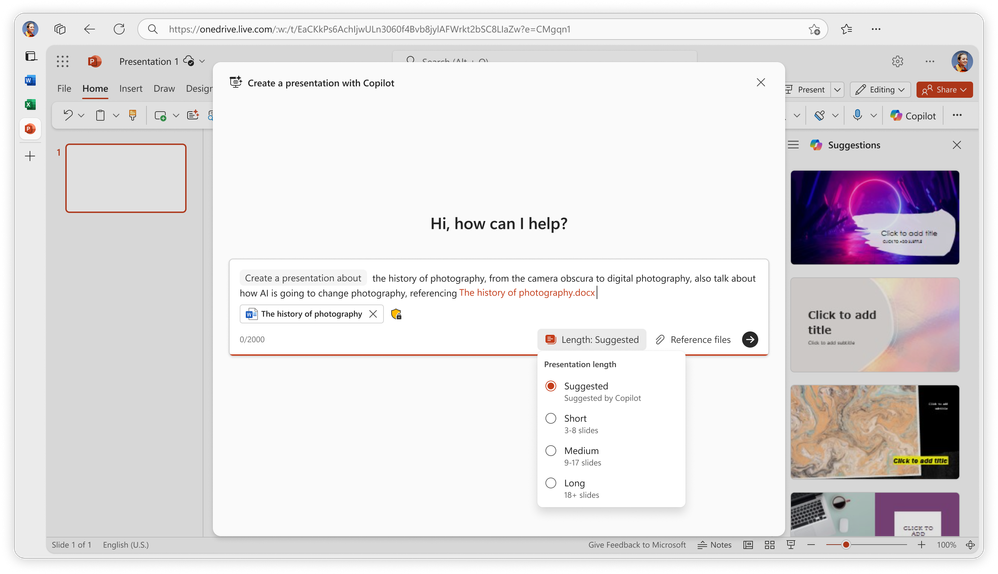Click the plus icon to add sidebar app
The width and height of the screenshot is (998, 574).
pos(30,156)
